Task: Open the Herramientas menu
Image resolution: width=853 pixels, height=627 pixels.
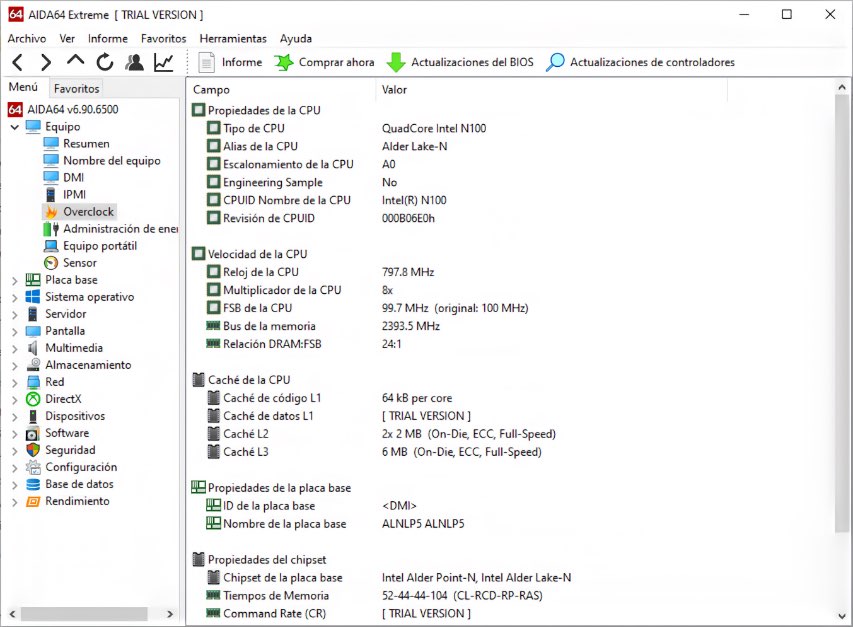Action: tap(233, 39)
